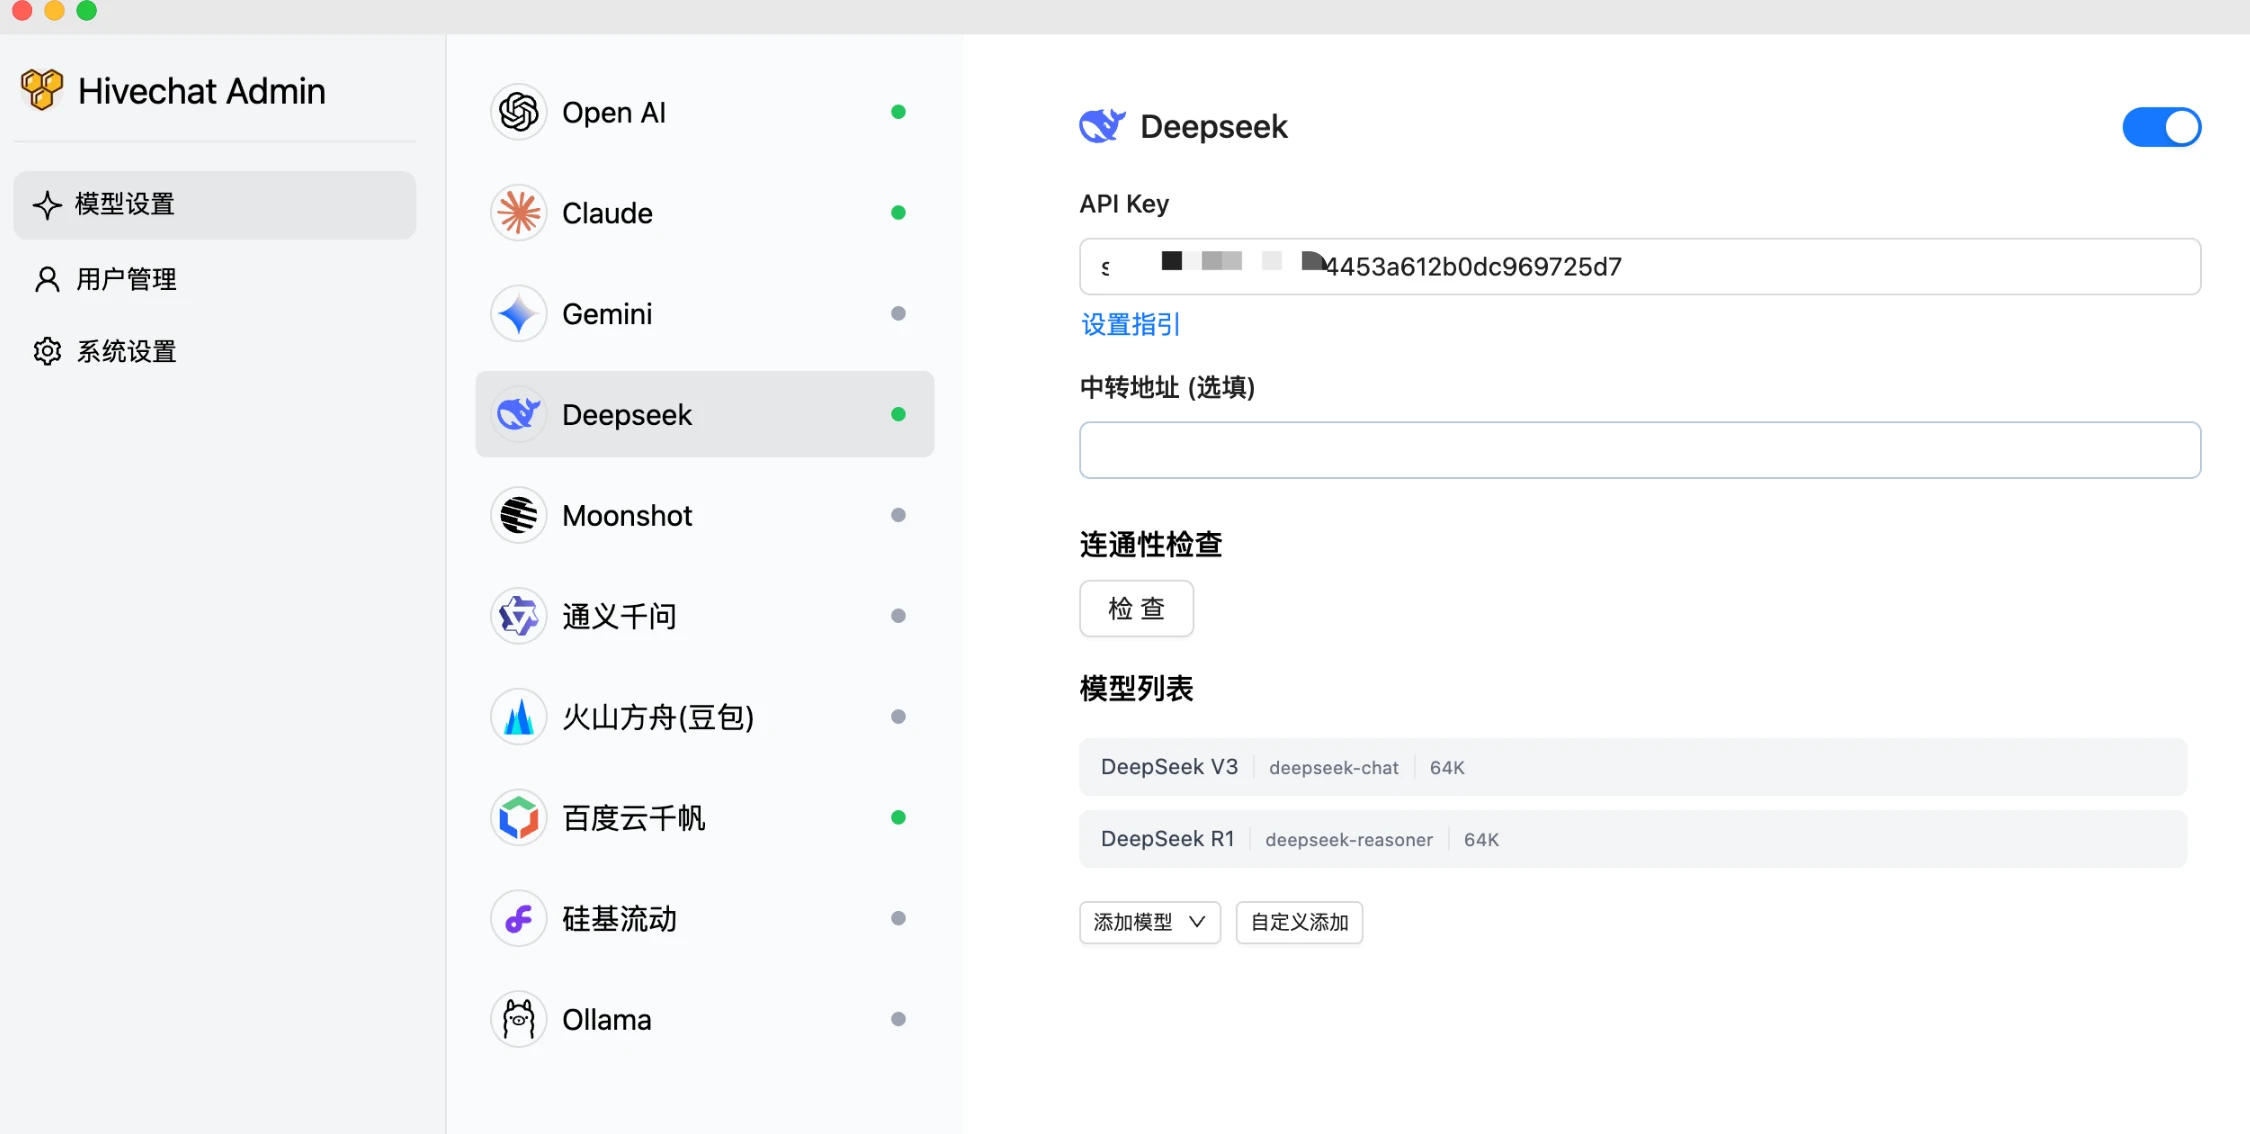Viewport: 2250px width, 1134px height.
Task: Select Gemini in provider list
Action: [x=705, y=314]
